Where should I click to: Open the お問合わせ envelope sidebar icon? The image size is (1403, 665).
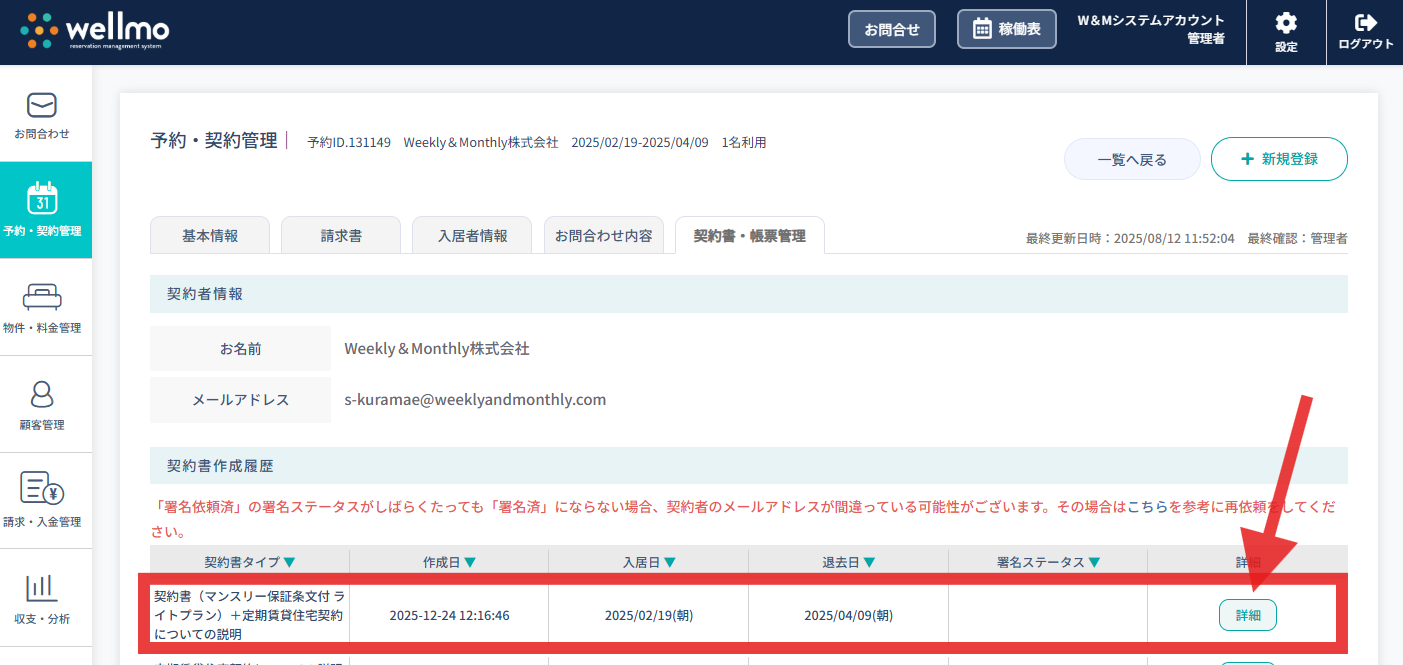pyautogui.click(x=42, y=105)
